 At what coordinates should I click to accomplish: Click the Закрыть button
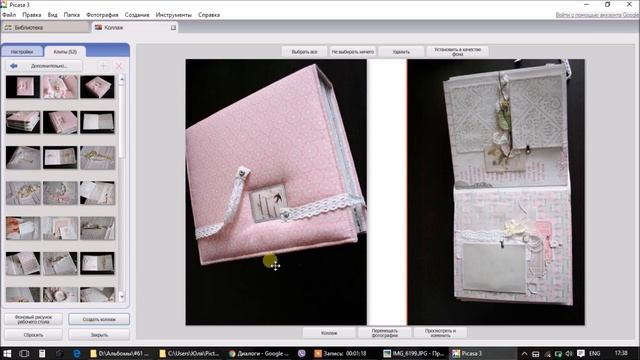point(99,335)
